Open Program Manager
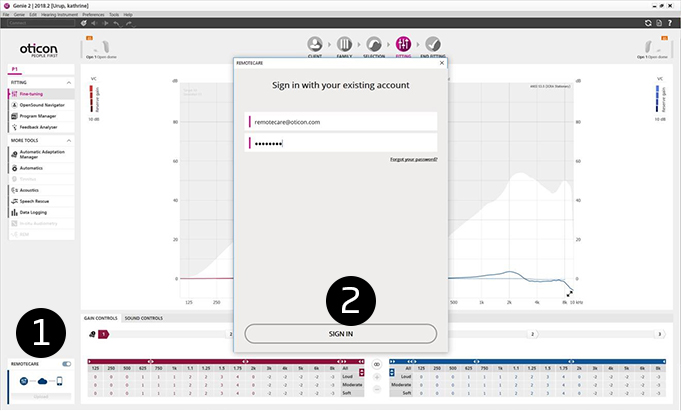The width and height of the screenshot is (681, 411). [41, 116]
